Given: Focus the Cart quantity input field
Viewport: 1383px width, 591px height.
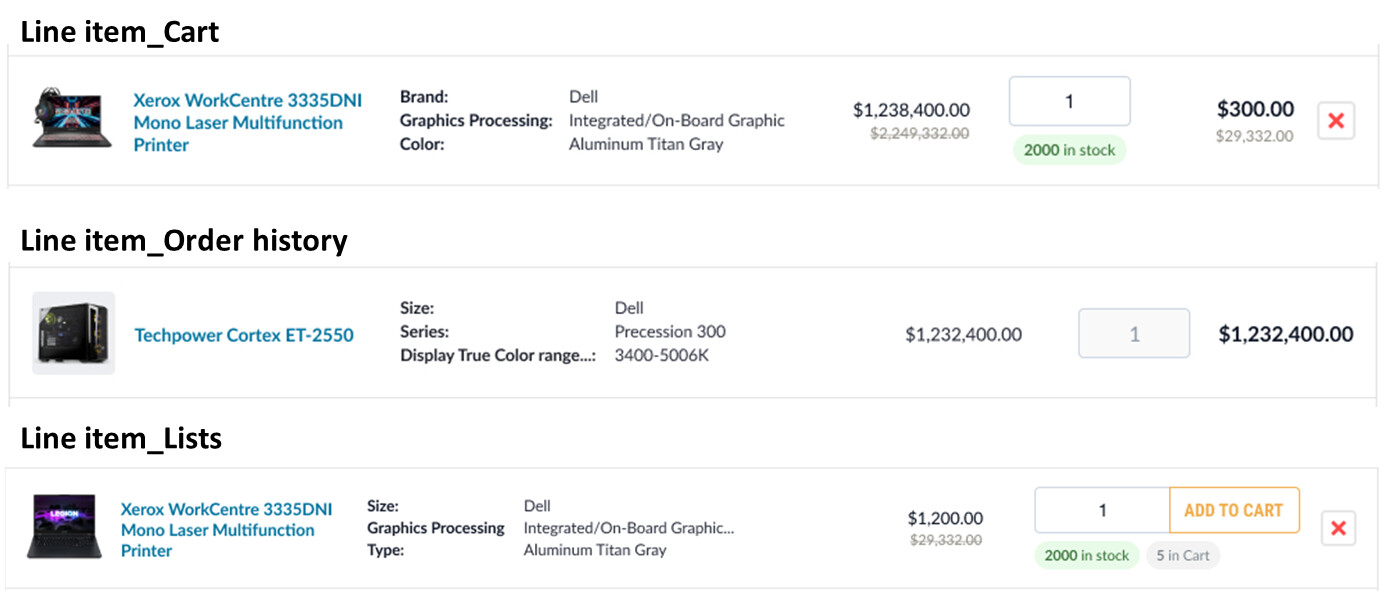Looking at the screenshot, I should [x=1069, y=101].
